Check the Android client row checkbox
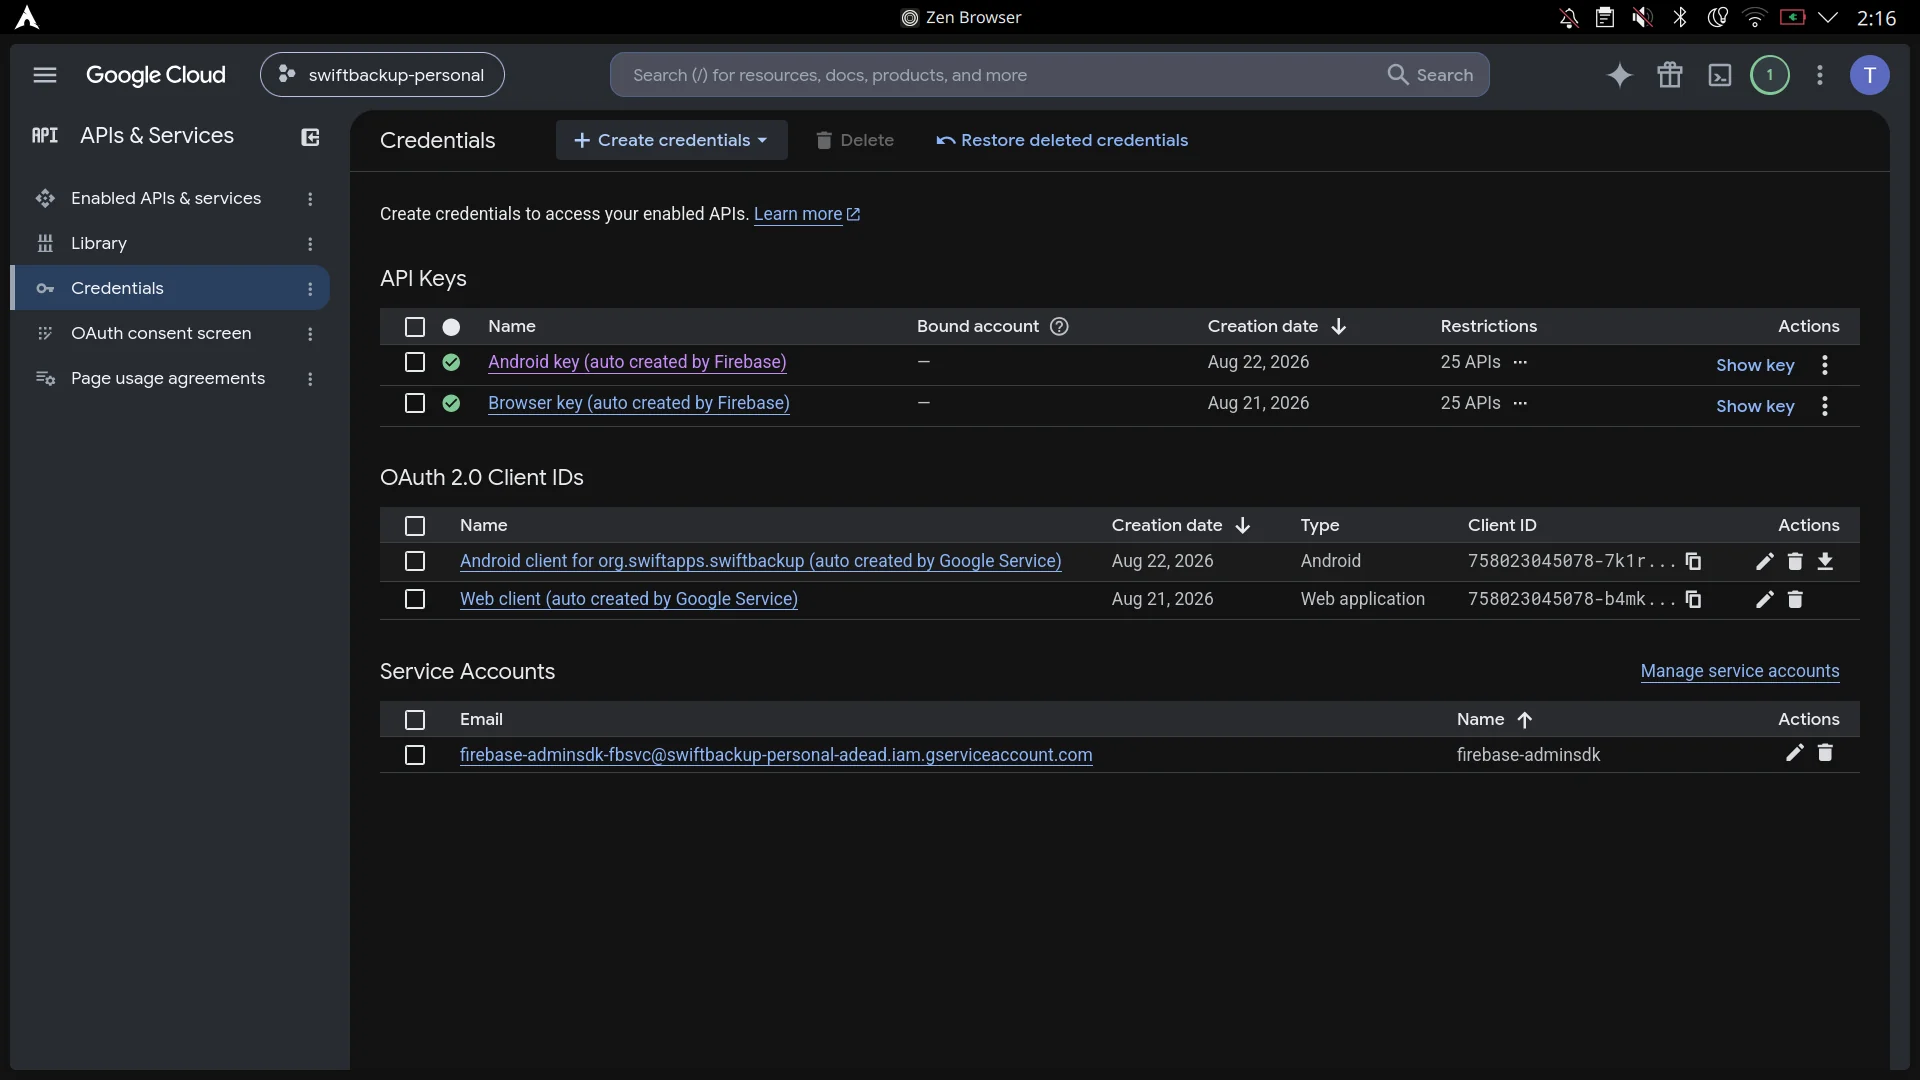This screenshot has width=1920, height=1080. pyautogui.click(x=415, y=561)
